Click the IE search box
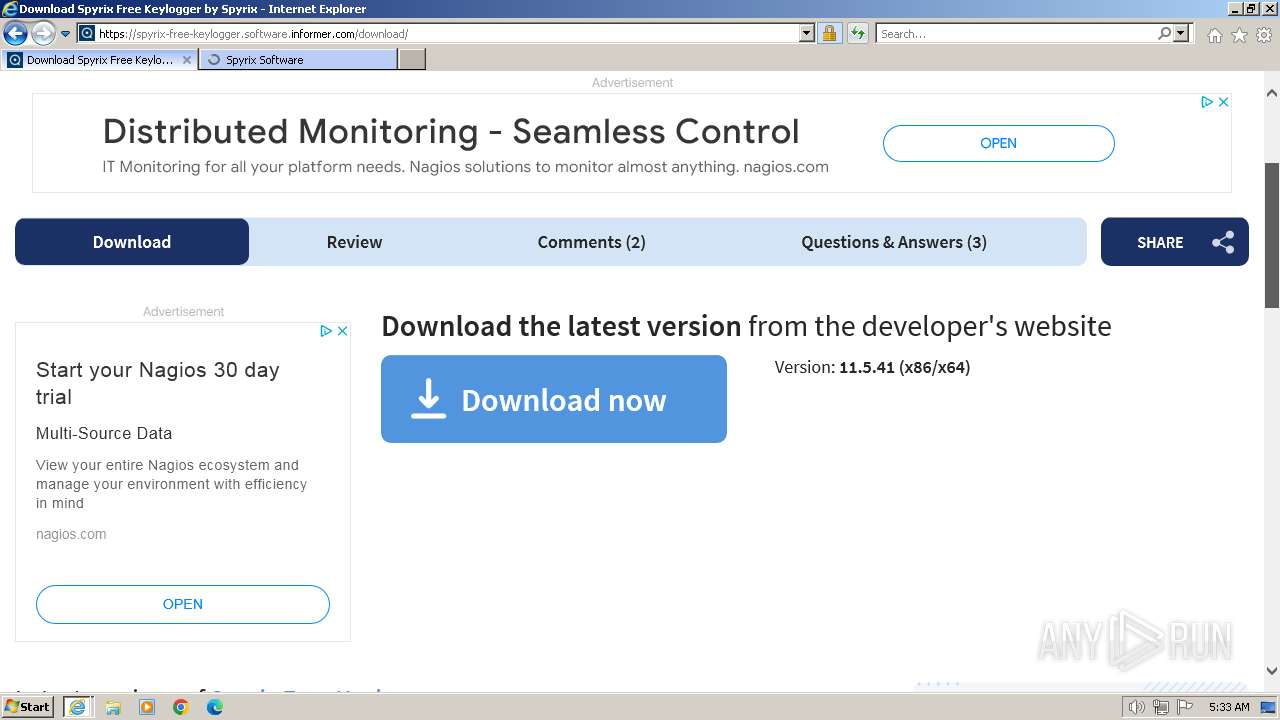1280x720 pixels. click(x=1015, y=33)
